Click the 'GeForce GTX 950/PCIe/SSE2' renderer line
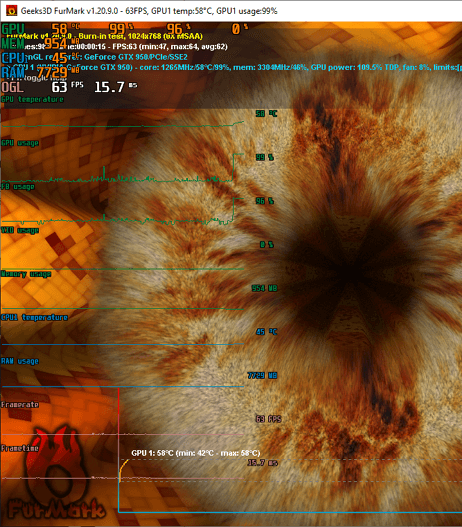Screen dimensions: 462x527 tap(136, 57)
